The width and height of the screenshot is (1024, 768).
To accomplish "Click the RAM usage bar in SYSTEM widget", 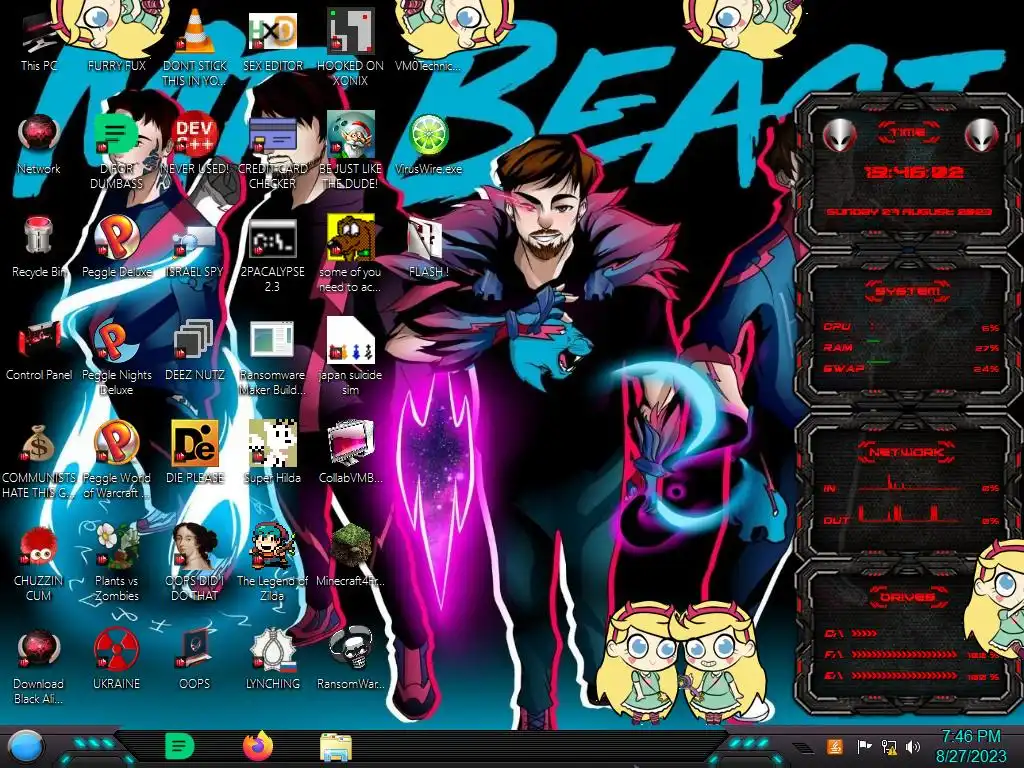I will coord(911,347).
